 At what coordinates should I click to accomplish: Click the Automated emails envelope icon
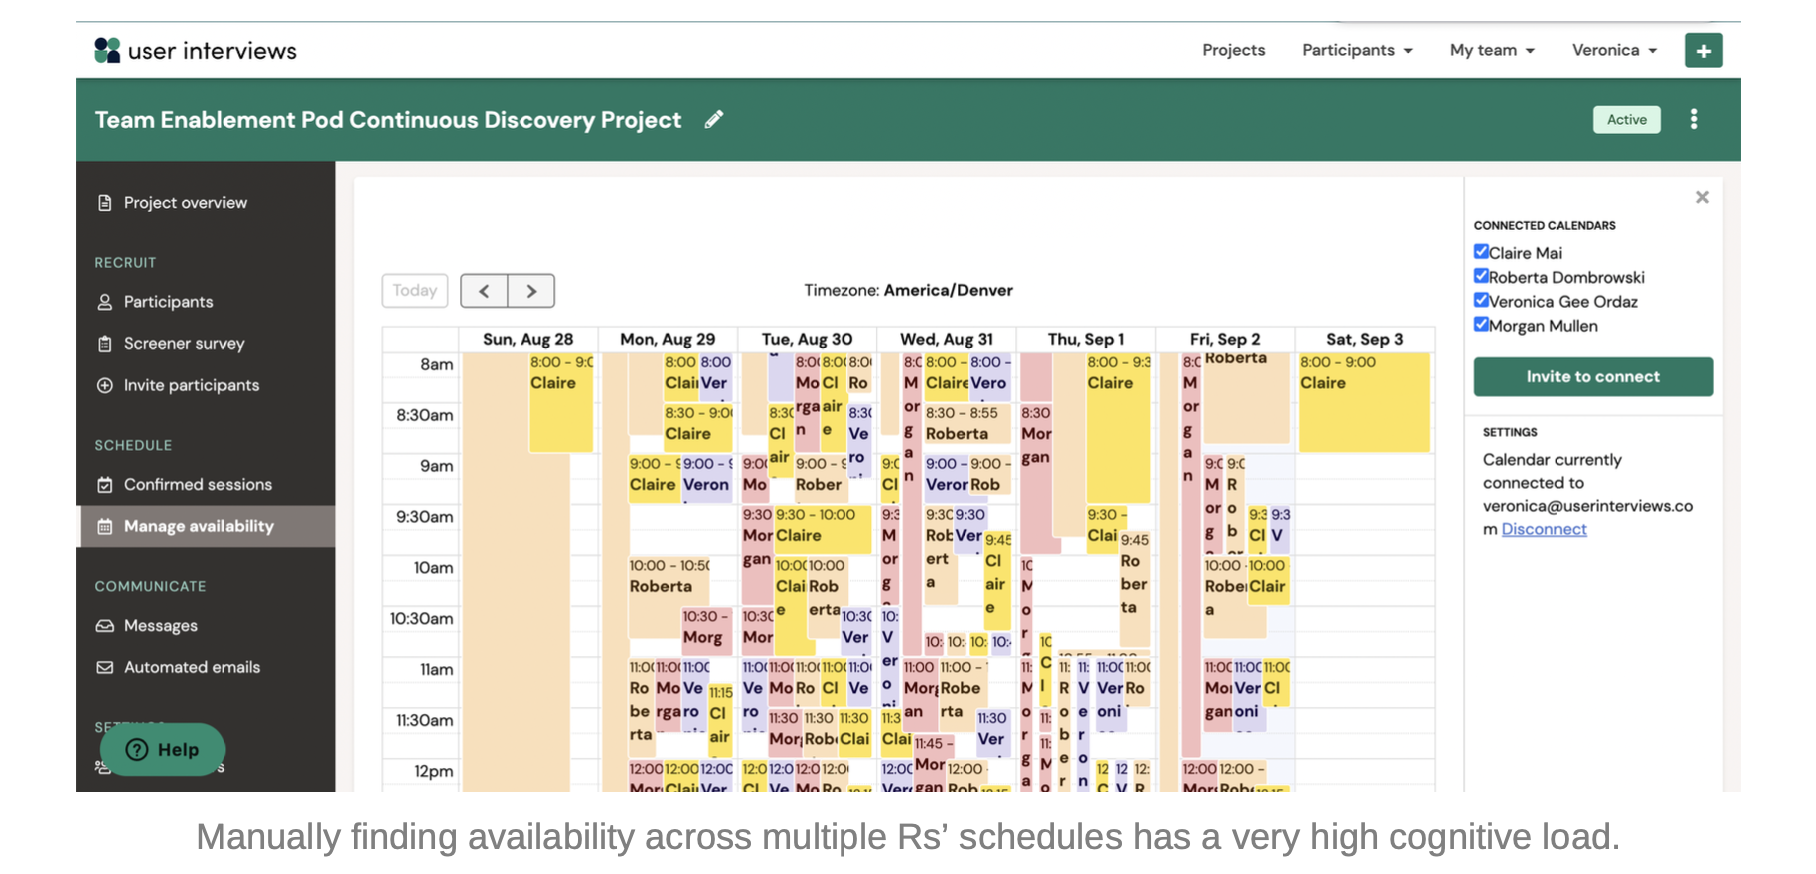tap(105, 667)
